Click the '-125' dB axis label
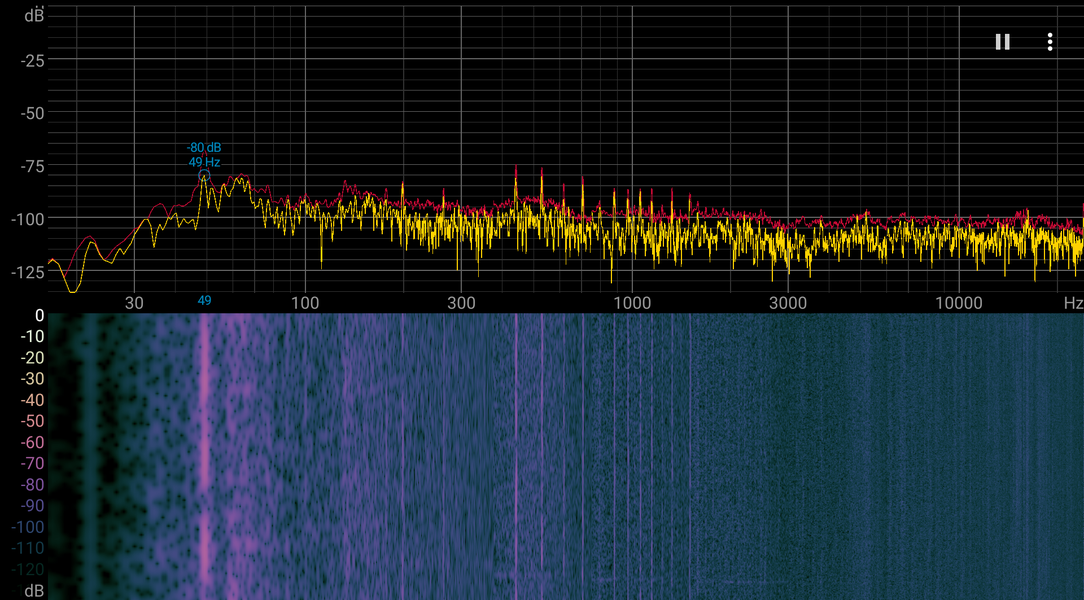 click(x=28, y=272)
